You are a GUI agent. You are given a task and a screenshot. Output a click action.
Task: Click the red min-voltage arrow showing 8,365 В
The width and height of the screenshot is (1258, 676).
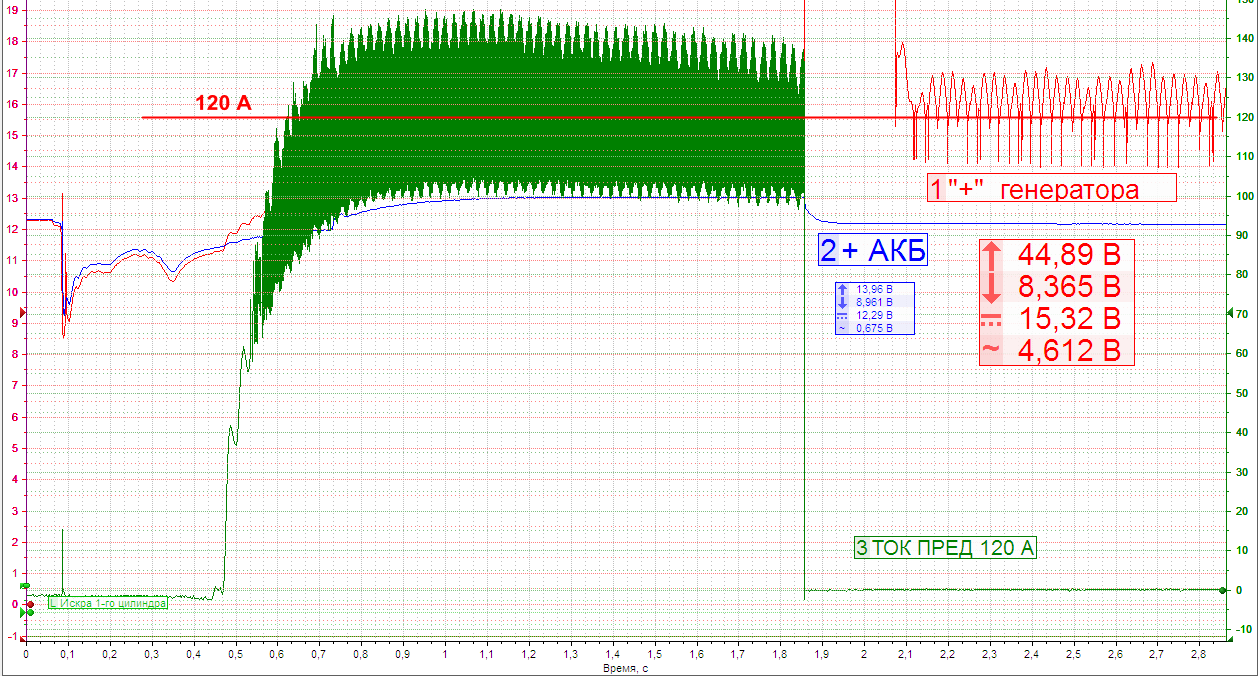(x=991, y=288)
